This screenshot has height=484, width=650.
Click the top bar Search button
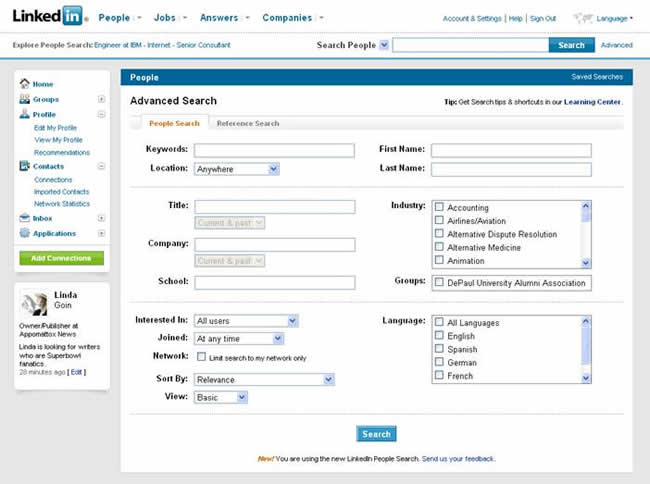[571, 45]
